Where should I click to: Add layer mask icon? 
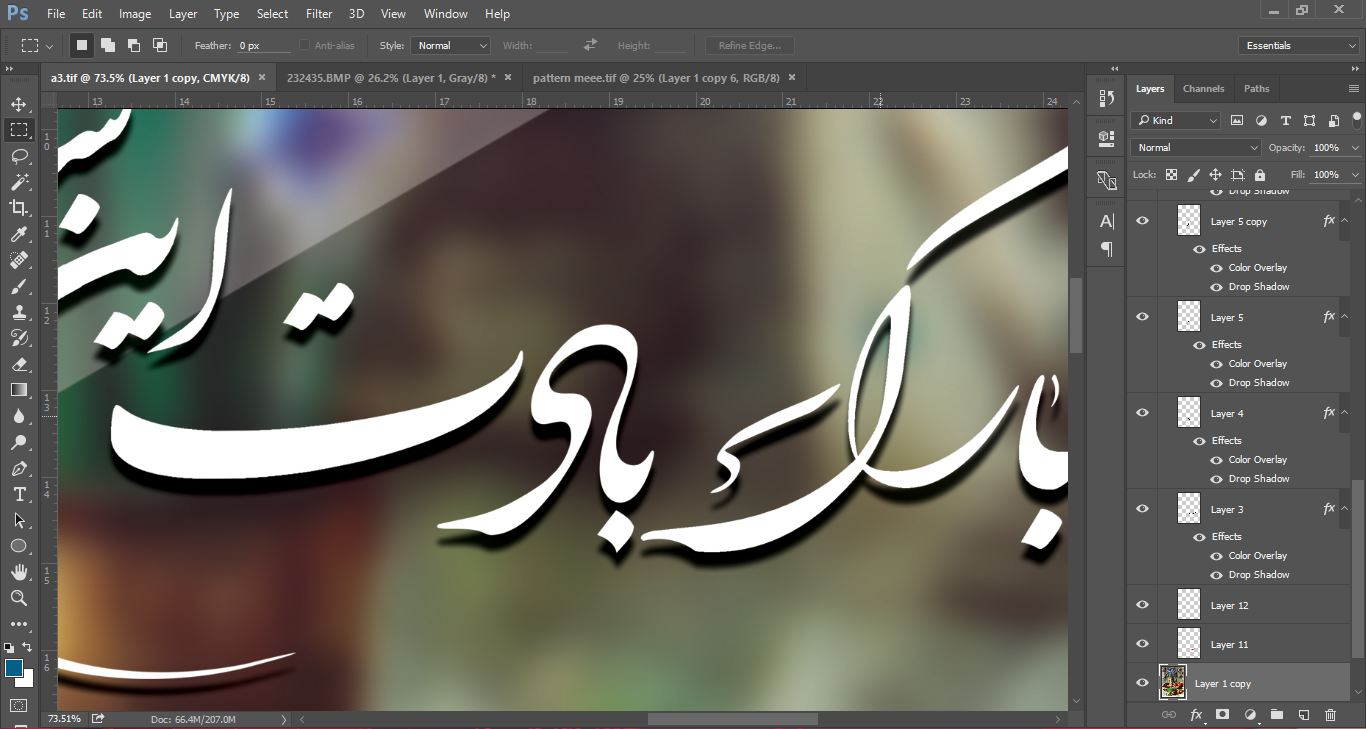(x=1222, y=715)
